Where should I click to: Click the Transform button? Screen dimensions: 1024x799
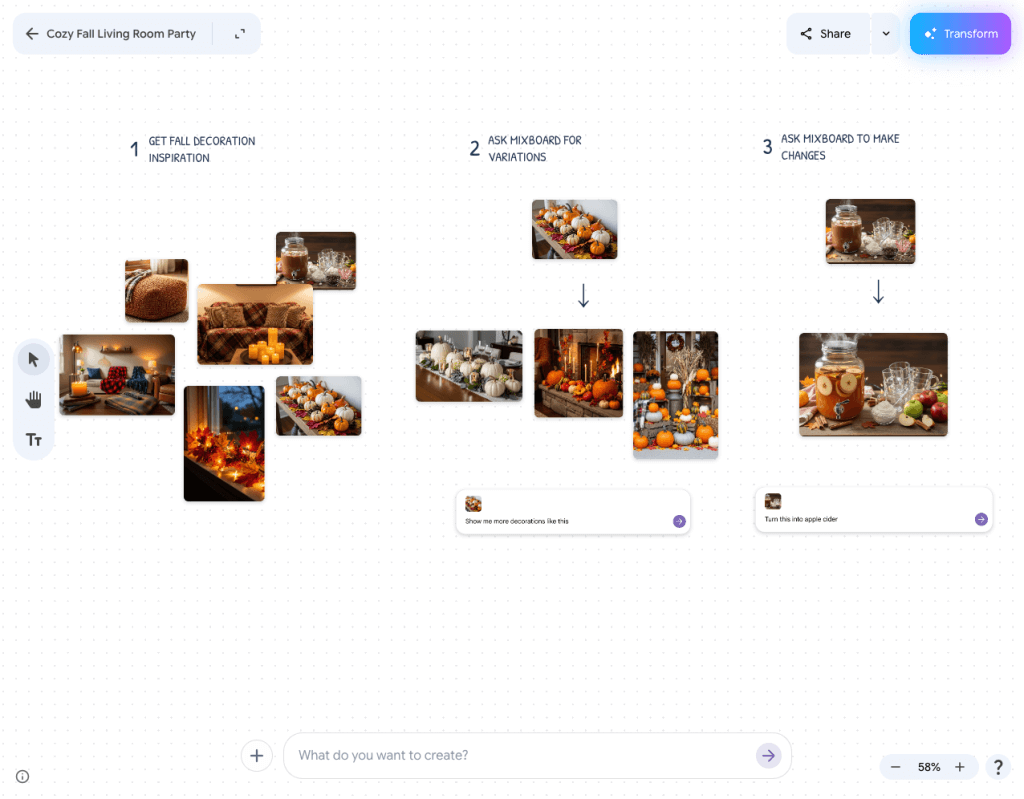[960, 33]
